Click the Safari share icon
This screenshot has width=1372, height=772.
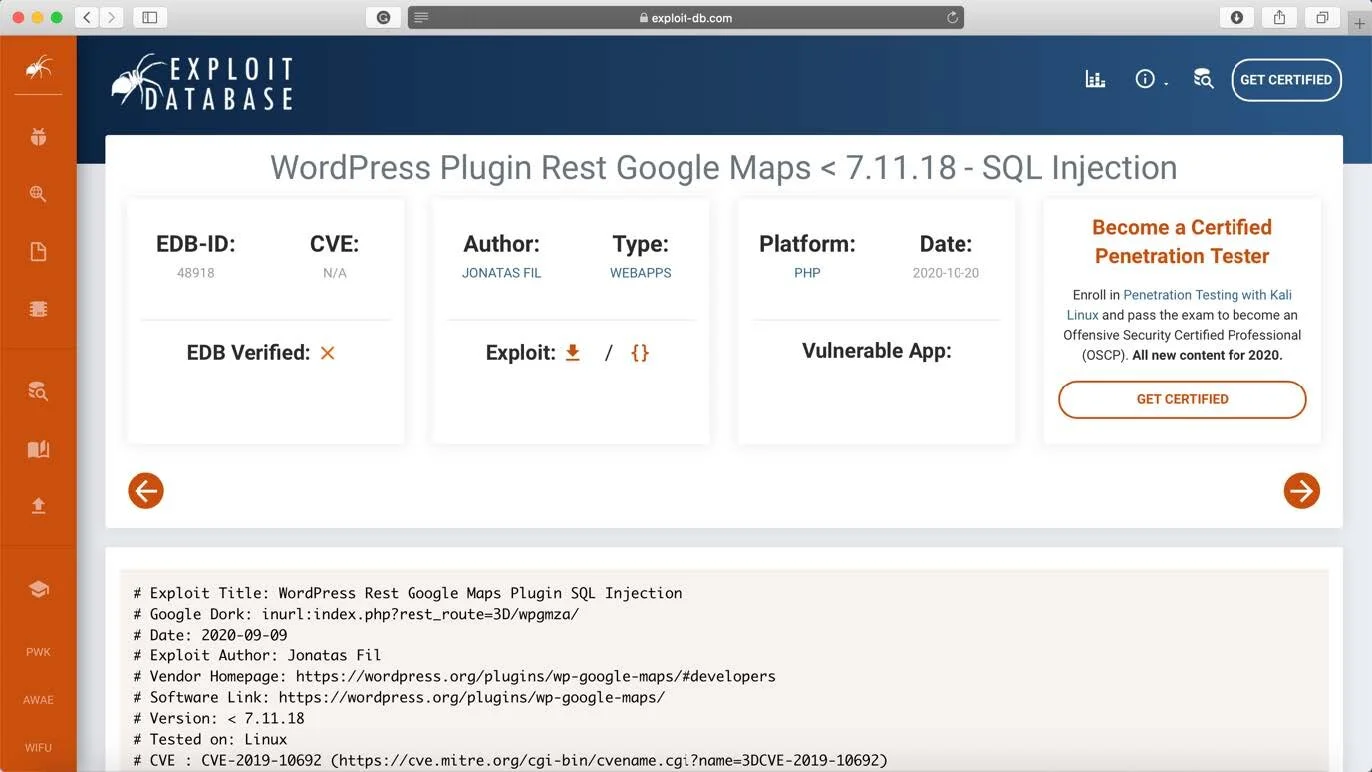1279,17
